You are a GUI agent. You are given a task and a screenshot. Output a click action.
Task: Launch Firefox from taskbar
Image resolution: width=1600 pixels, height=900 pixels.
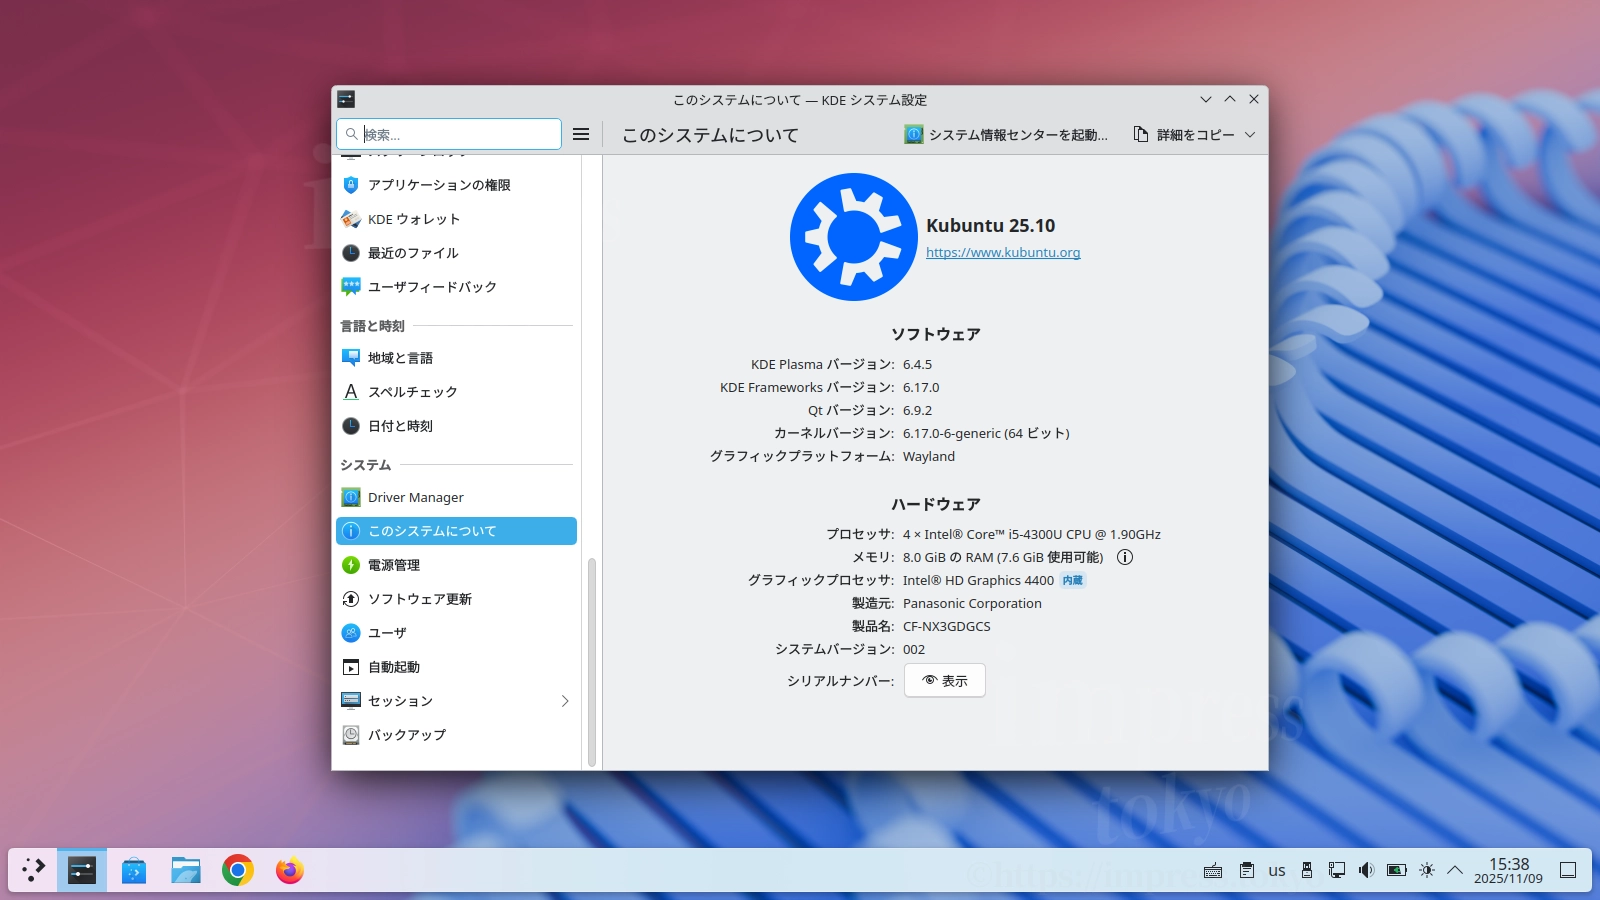tap(290, 870)
